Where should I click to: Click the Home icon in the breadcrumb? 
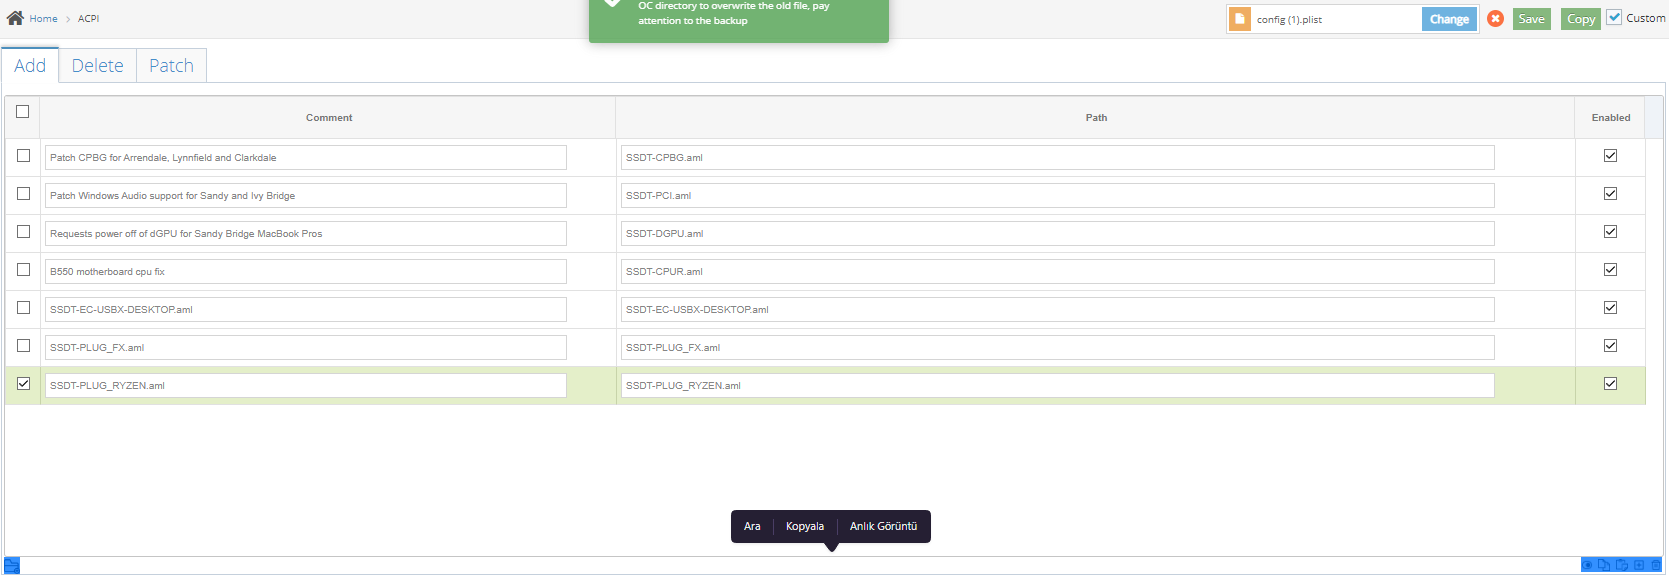point(15,18)
